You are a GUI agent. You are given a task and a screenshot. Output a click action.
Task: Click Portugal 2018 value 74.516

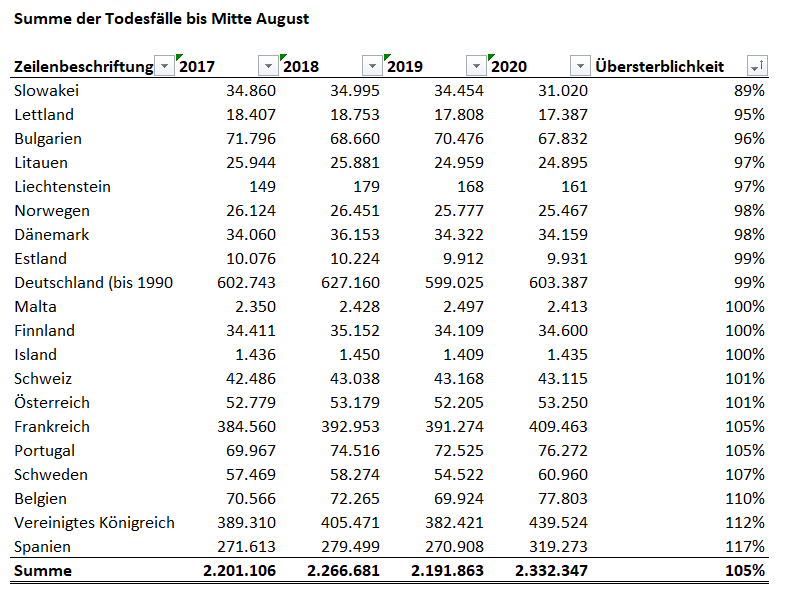(355, 451)
